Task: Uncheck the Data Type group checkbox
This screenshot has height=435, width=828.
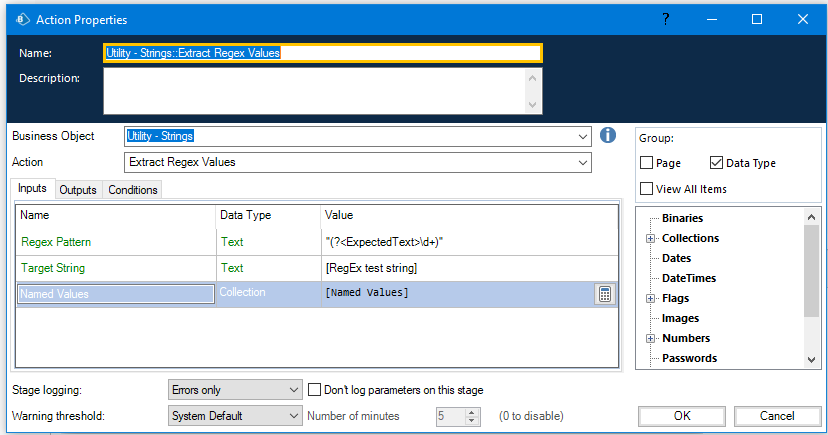Action: pos(716,163)
